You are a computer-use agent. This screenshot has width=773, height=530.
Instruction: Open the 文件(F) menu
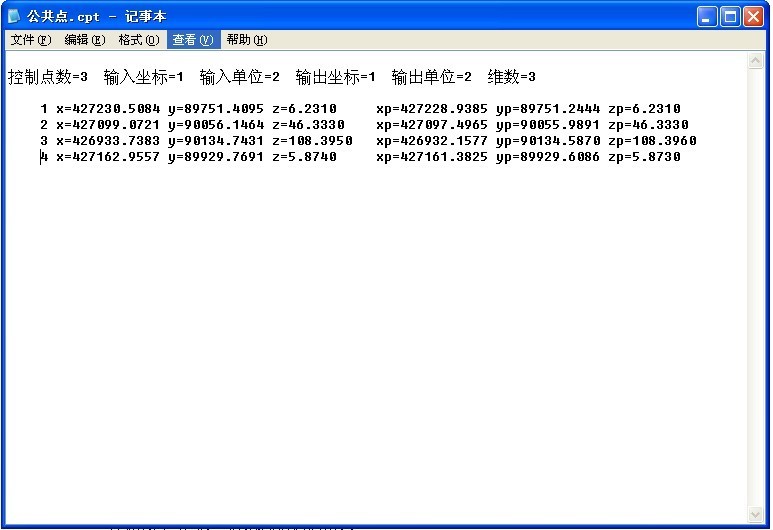pyautogui.click(x=31, y=40)
